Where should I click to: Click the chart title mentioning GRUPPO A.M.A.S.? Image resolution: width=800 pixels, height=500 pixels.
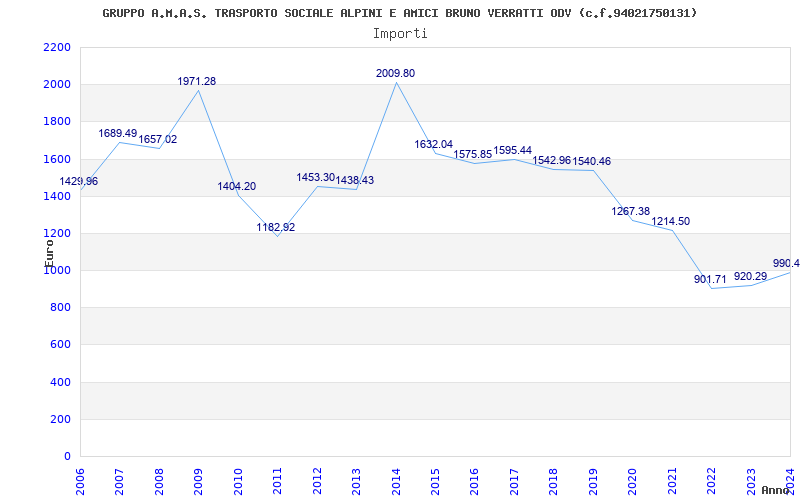399,13
